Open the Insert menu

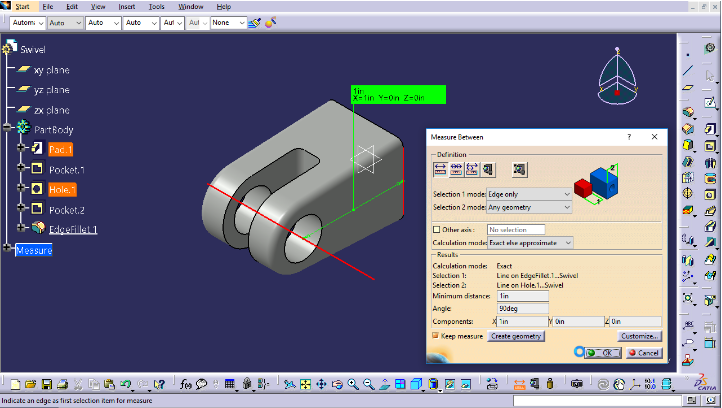(x=126, y=6)
